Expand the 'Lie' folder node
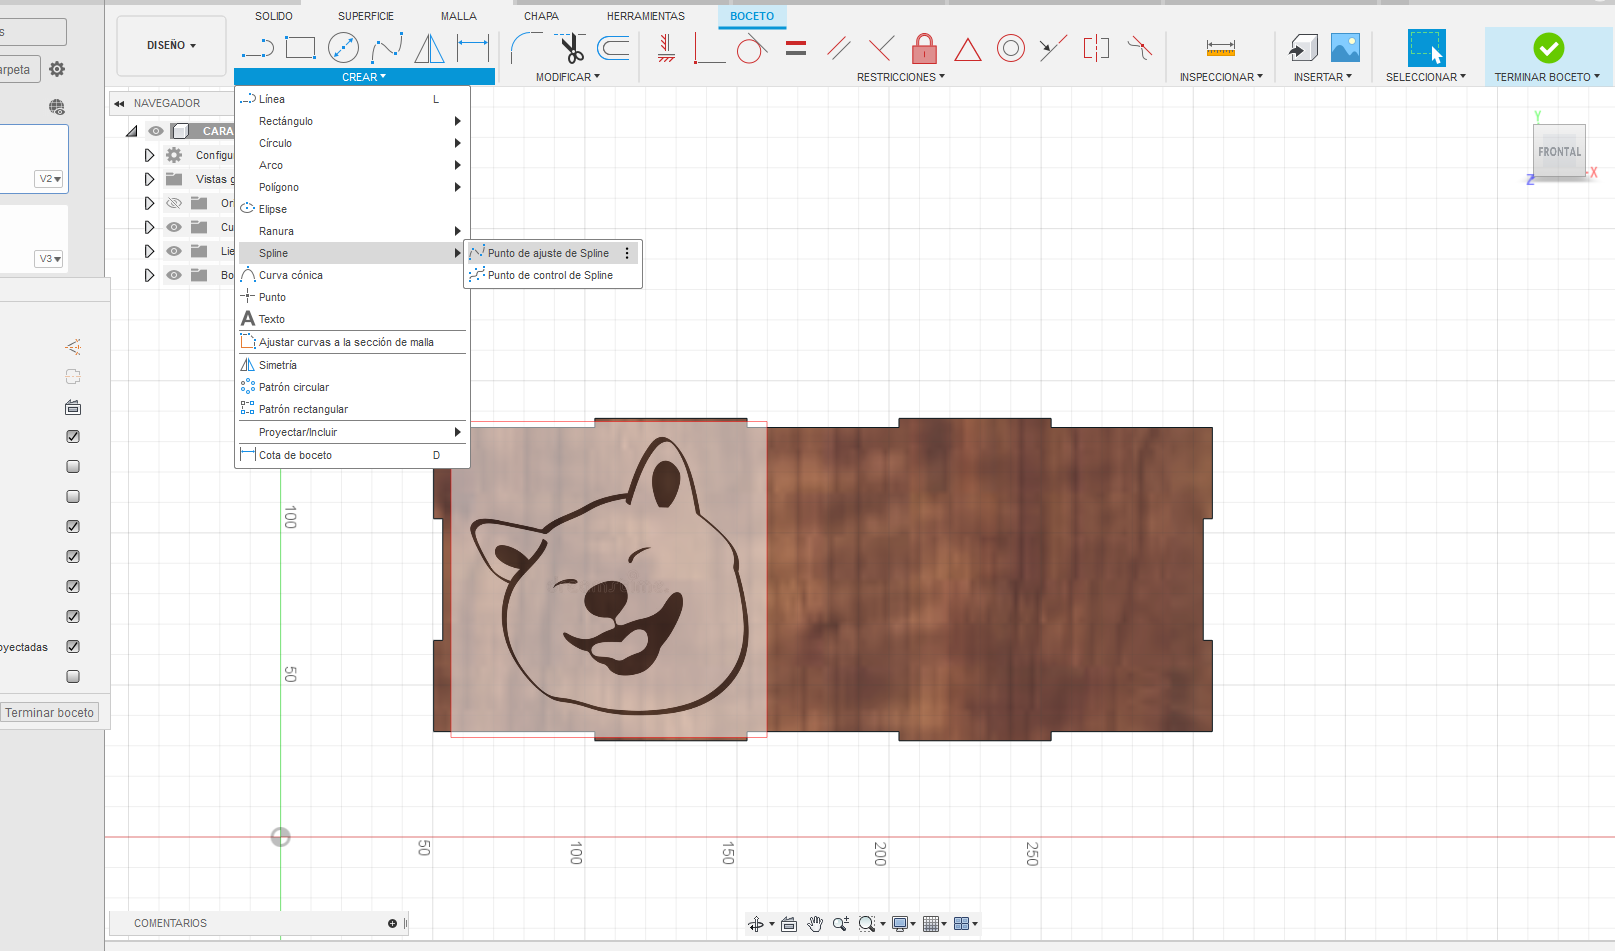This screenshot has height=951, width=1615. (149, 251)
